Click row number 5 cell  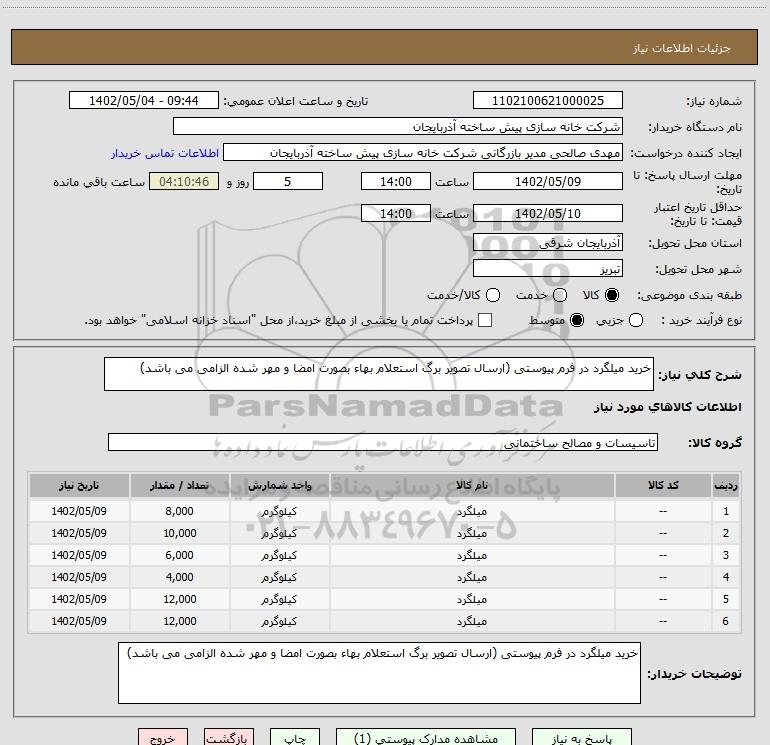726,599
